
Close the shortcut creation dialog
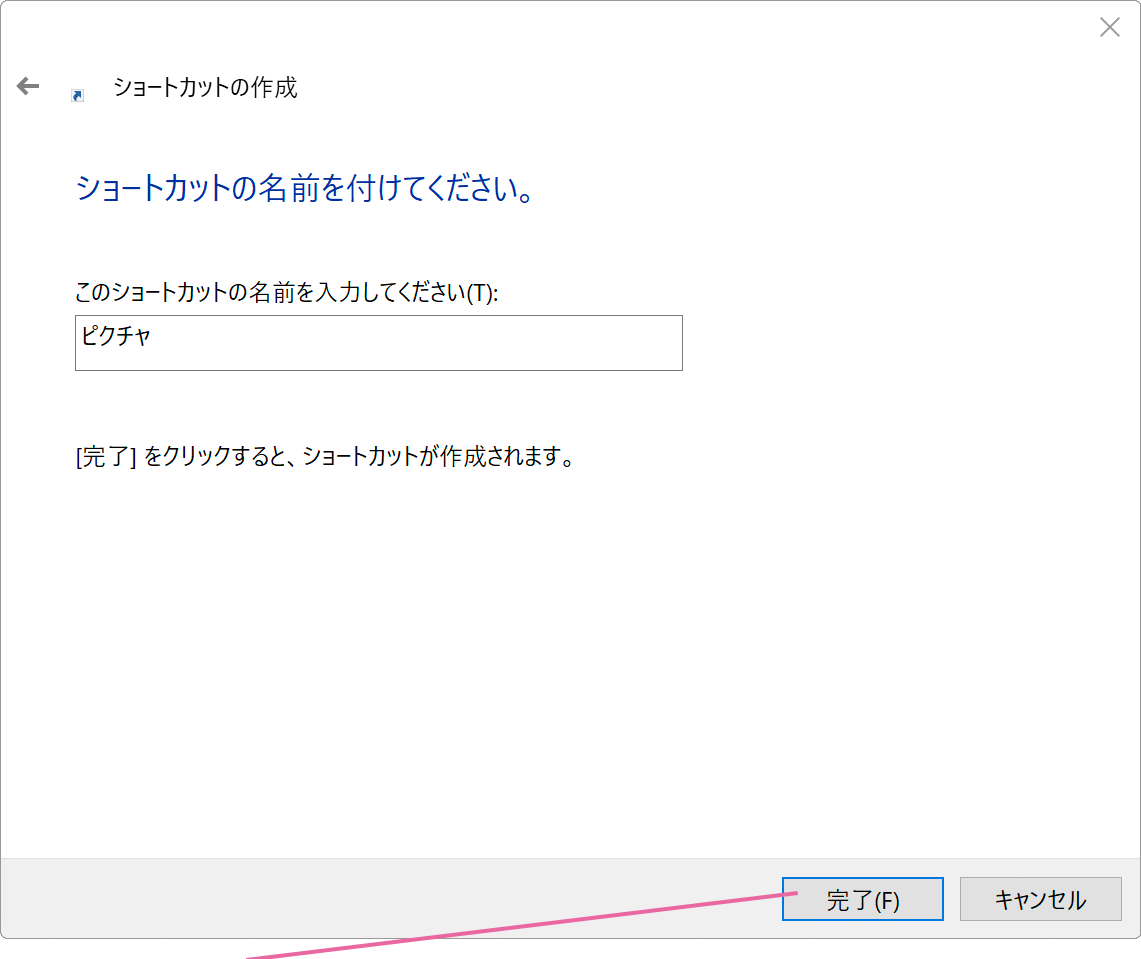pos(1109,28)
